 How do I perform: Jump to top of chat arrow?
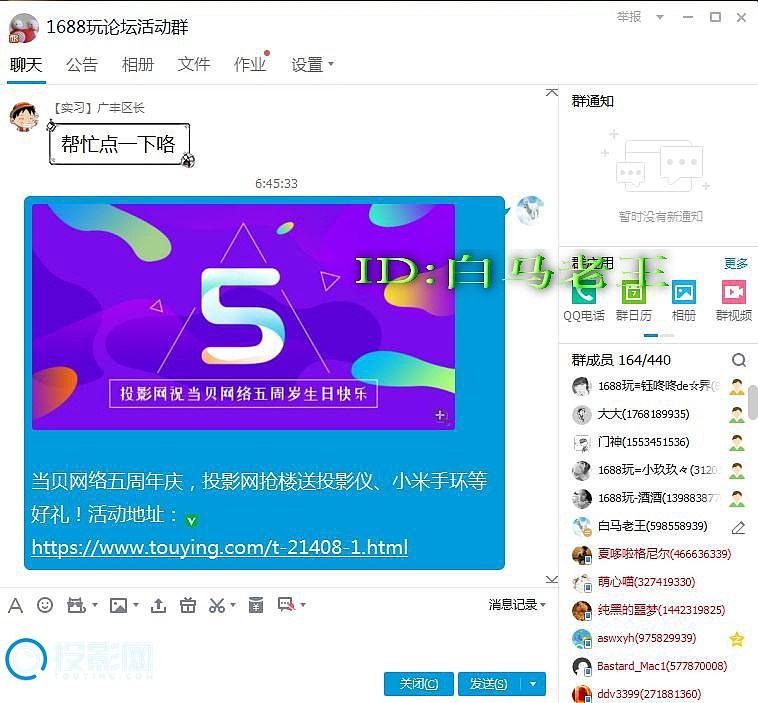pyautogui.click(x=552, y=92)
